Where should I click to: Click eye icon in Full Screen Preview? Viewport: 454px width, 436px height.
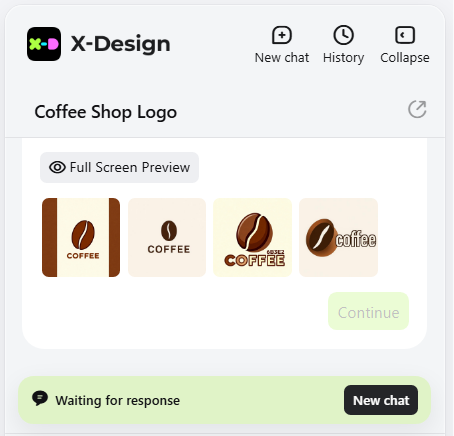(x=57, y=167)
